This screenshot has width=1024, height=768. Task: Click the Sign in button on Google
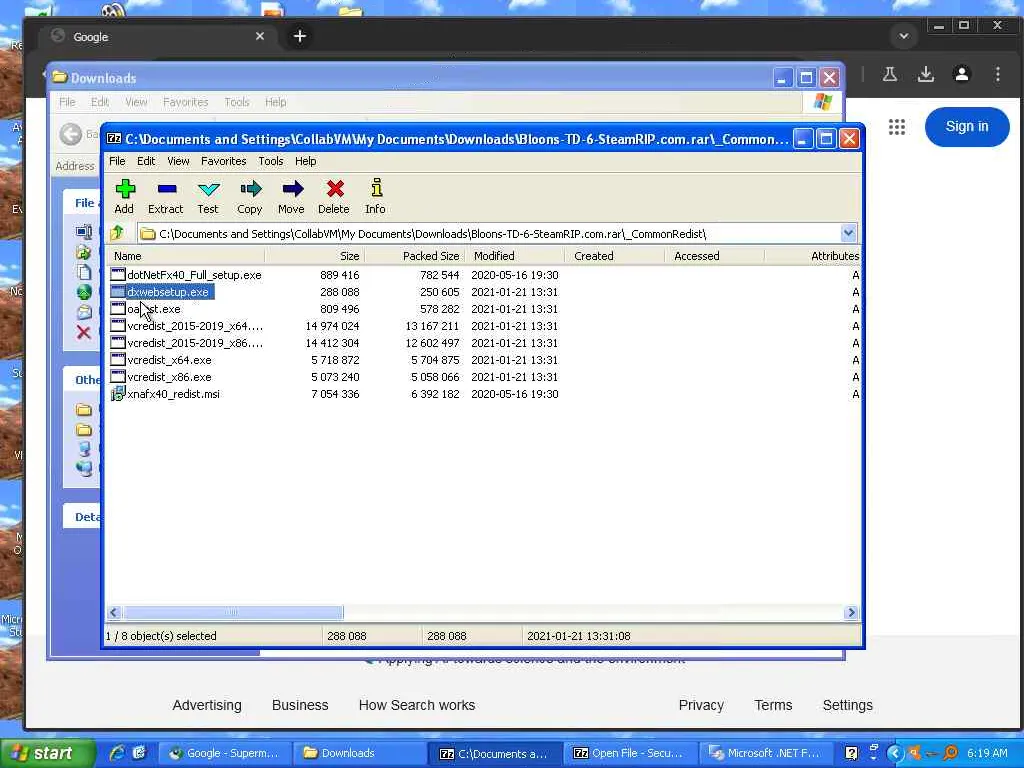967,127
